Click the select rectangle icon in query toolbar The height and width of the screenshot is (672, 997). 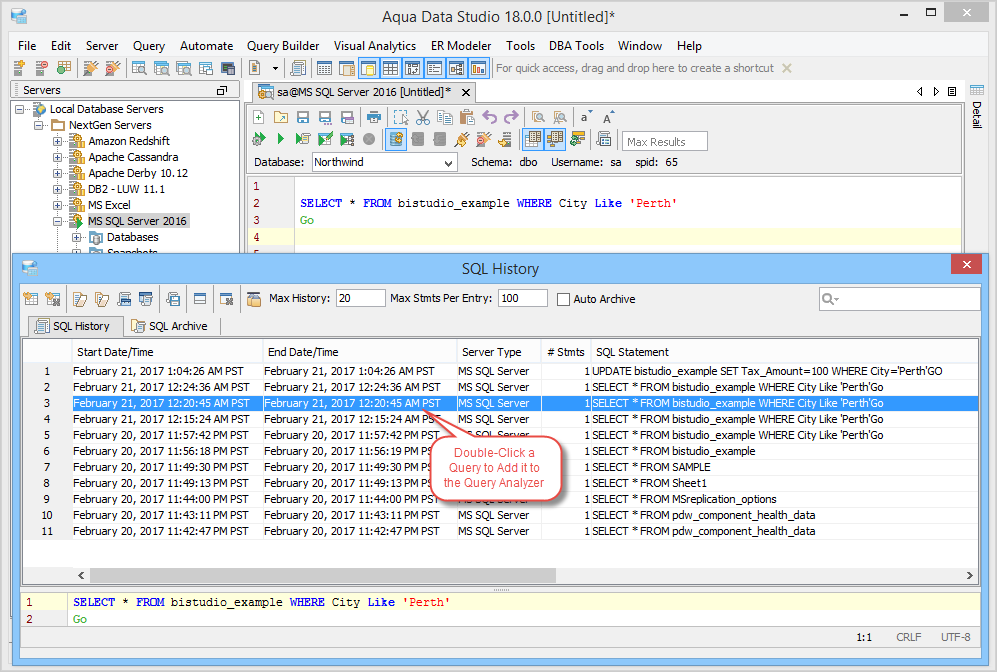click(x=401, y=118)
